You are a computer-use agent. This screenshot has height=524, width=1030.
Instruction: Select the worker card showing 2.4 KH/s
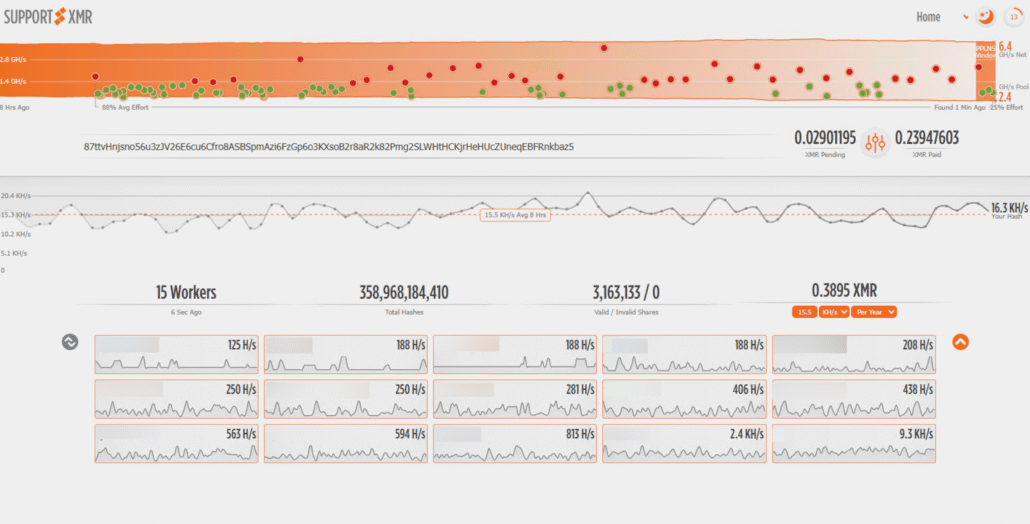(684, 443)
